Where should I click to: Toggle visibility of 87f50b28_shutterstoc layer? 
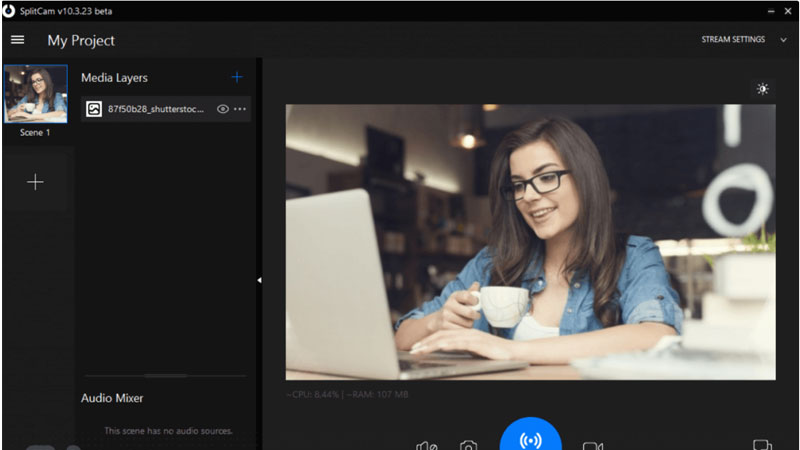point(222,109)
